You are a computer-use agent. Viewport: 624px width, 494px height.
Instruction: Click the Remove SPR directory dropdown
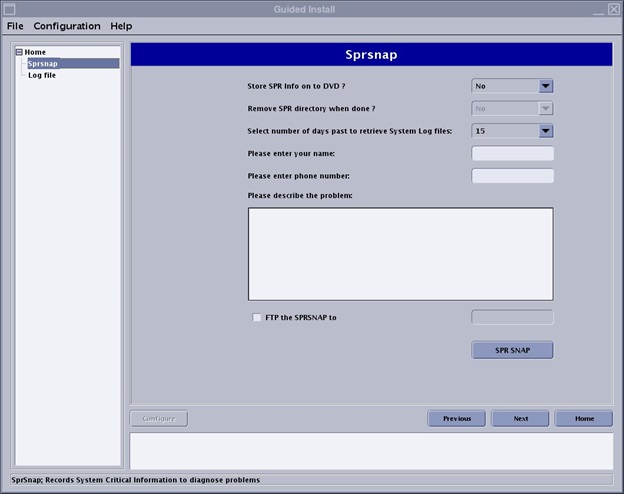pyautogui.click(x=512, y=108)
